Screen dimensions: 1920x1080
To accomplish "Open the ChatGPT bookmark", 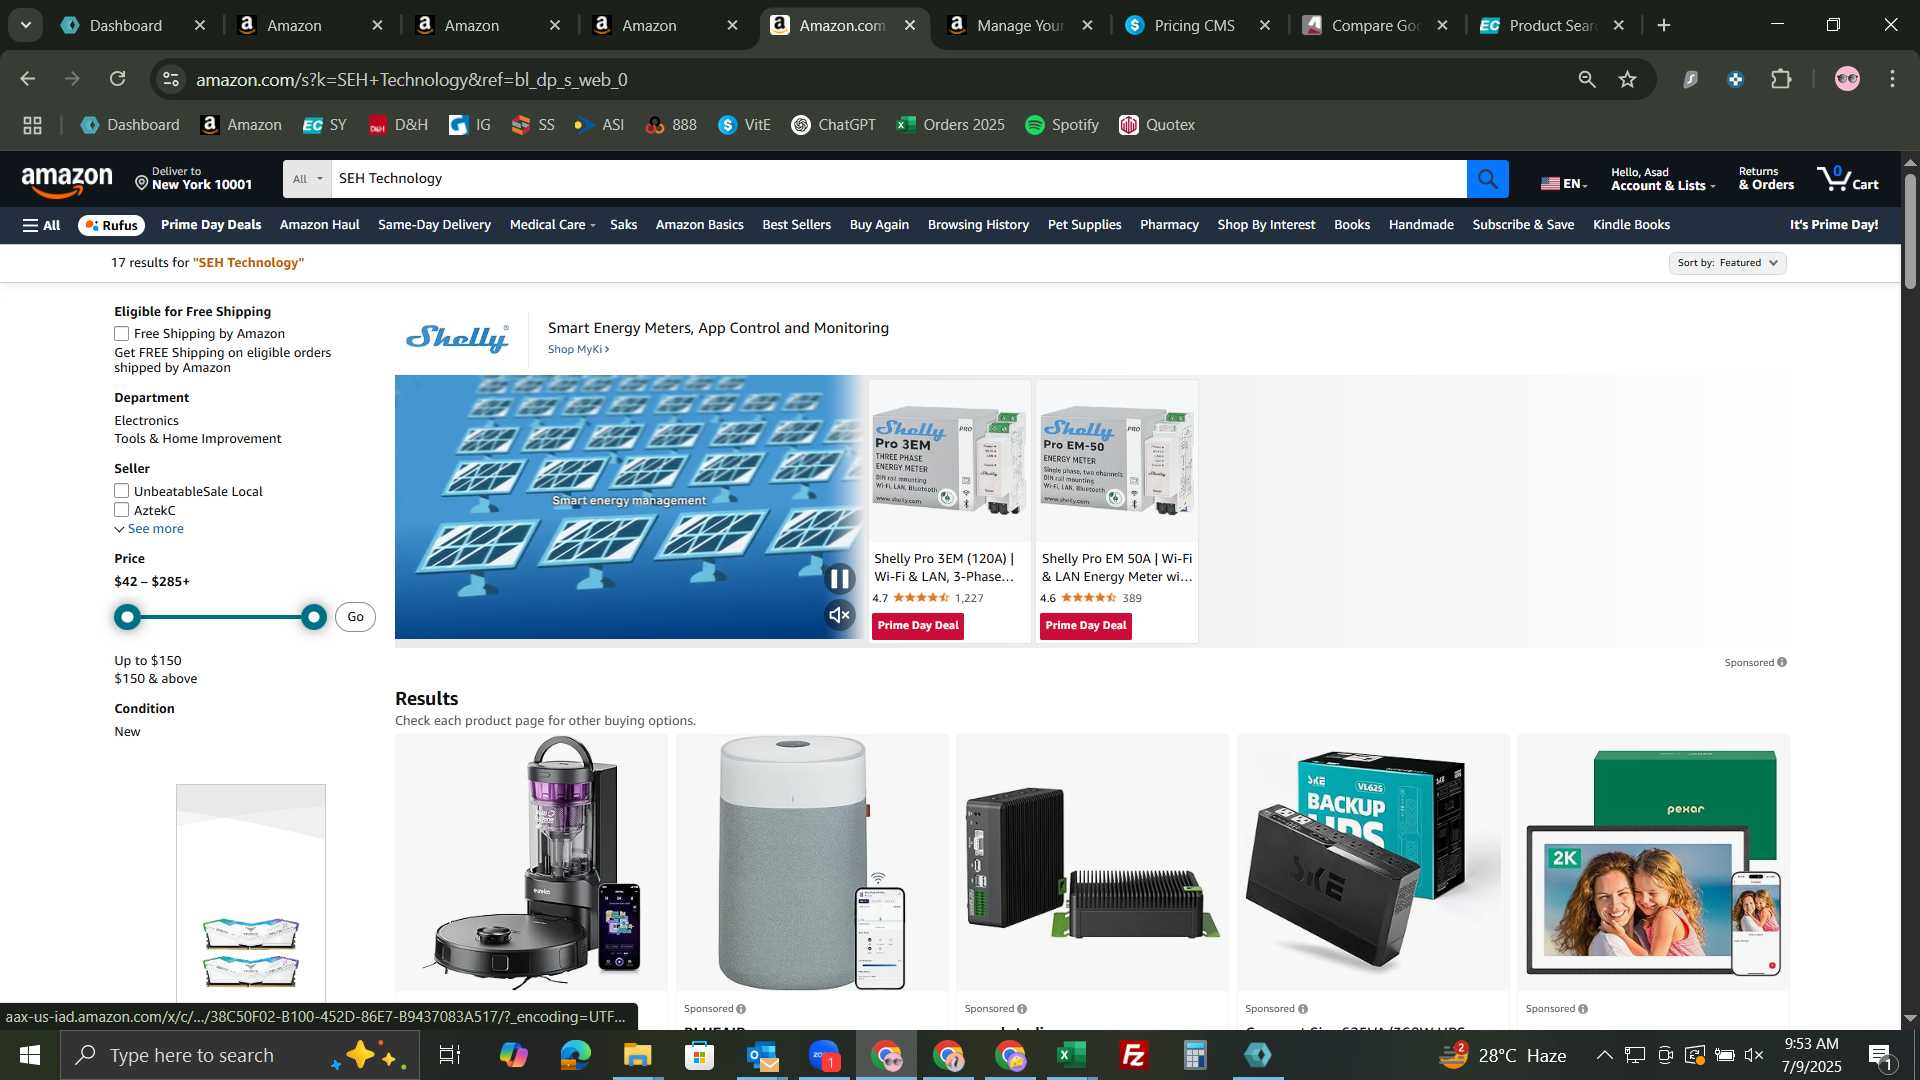I will pos(833,125).
